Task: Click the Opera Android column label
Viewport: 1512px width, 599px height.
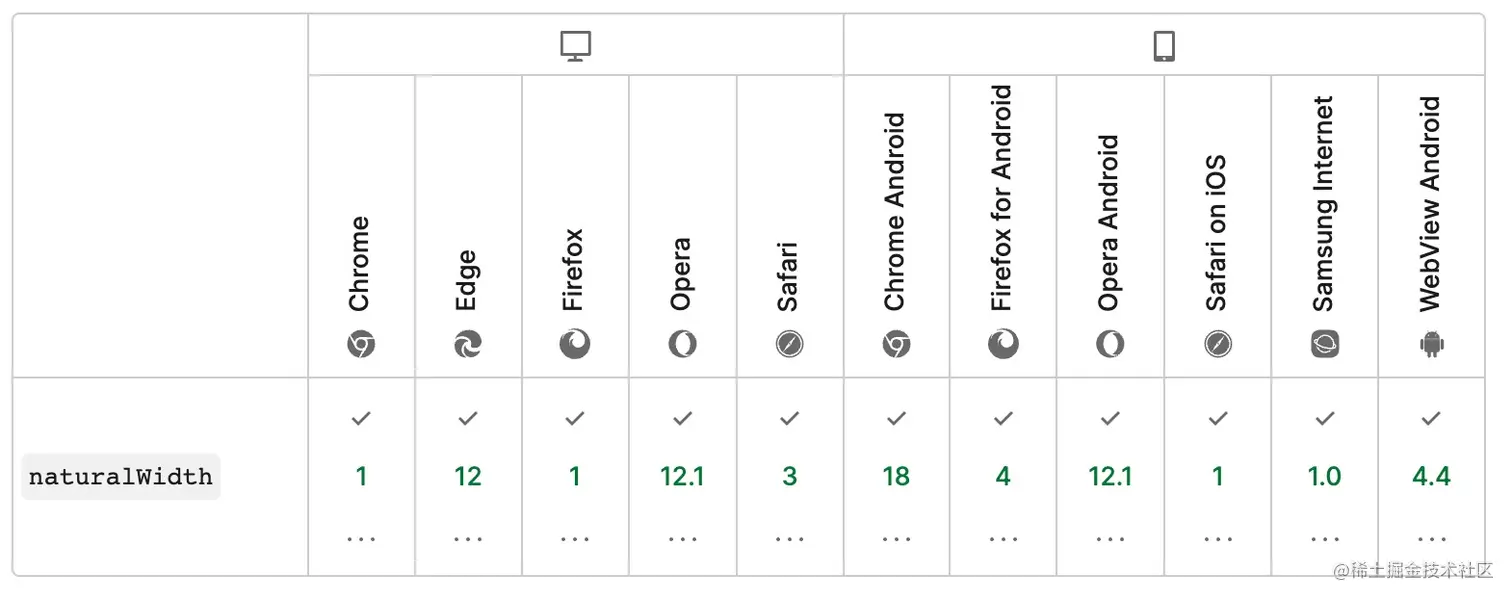Action: [1109, 223]
